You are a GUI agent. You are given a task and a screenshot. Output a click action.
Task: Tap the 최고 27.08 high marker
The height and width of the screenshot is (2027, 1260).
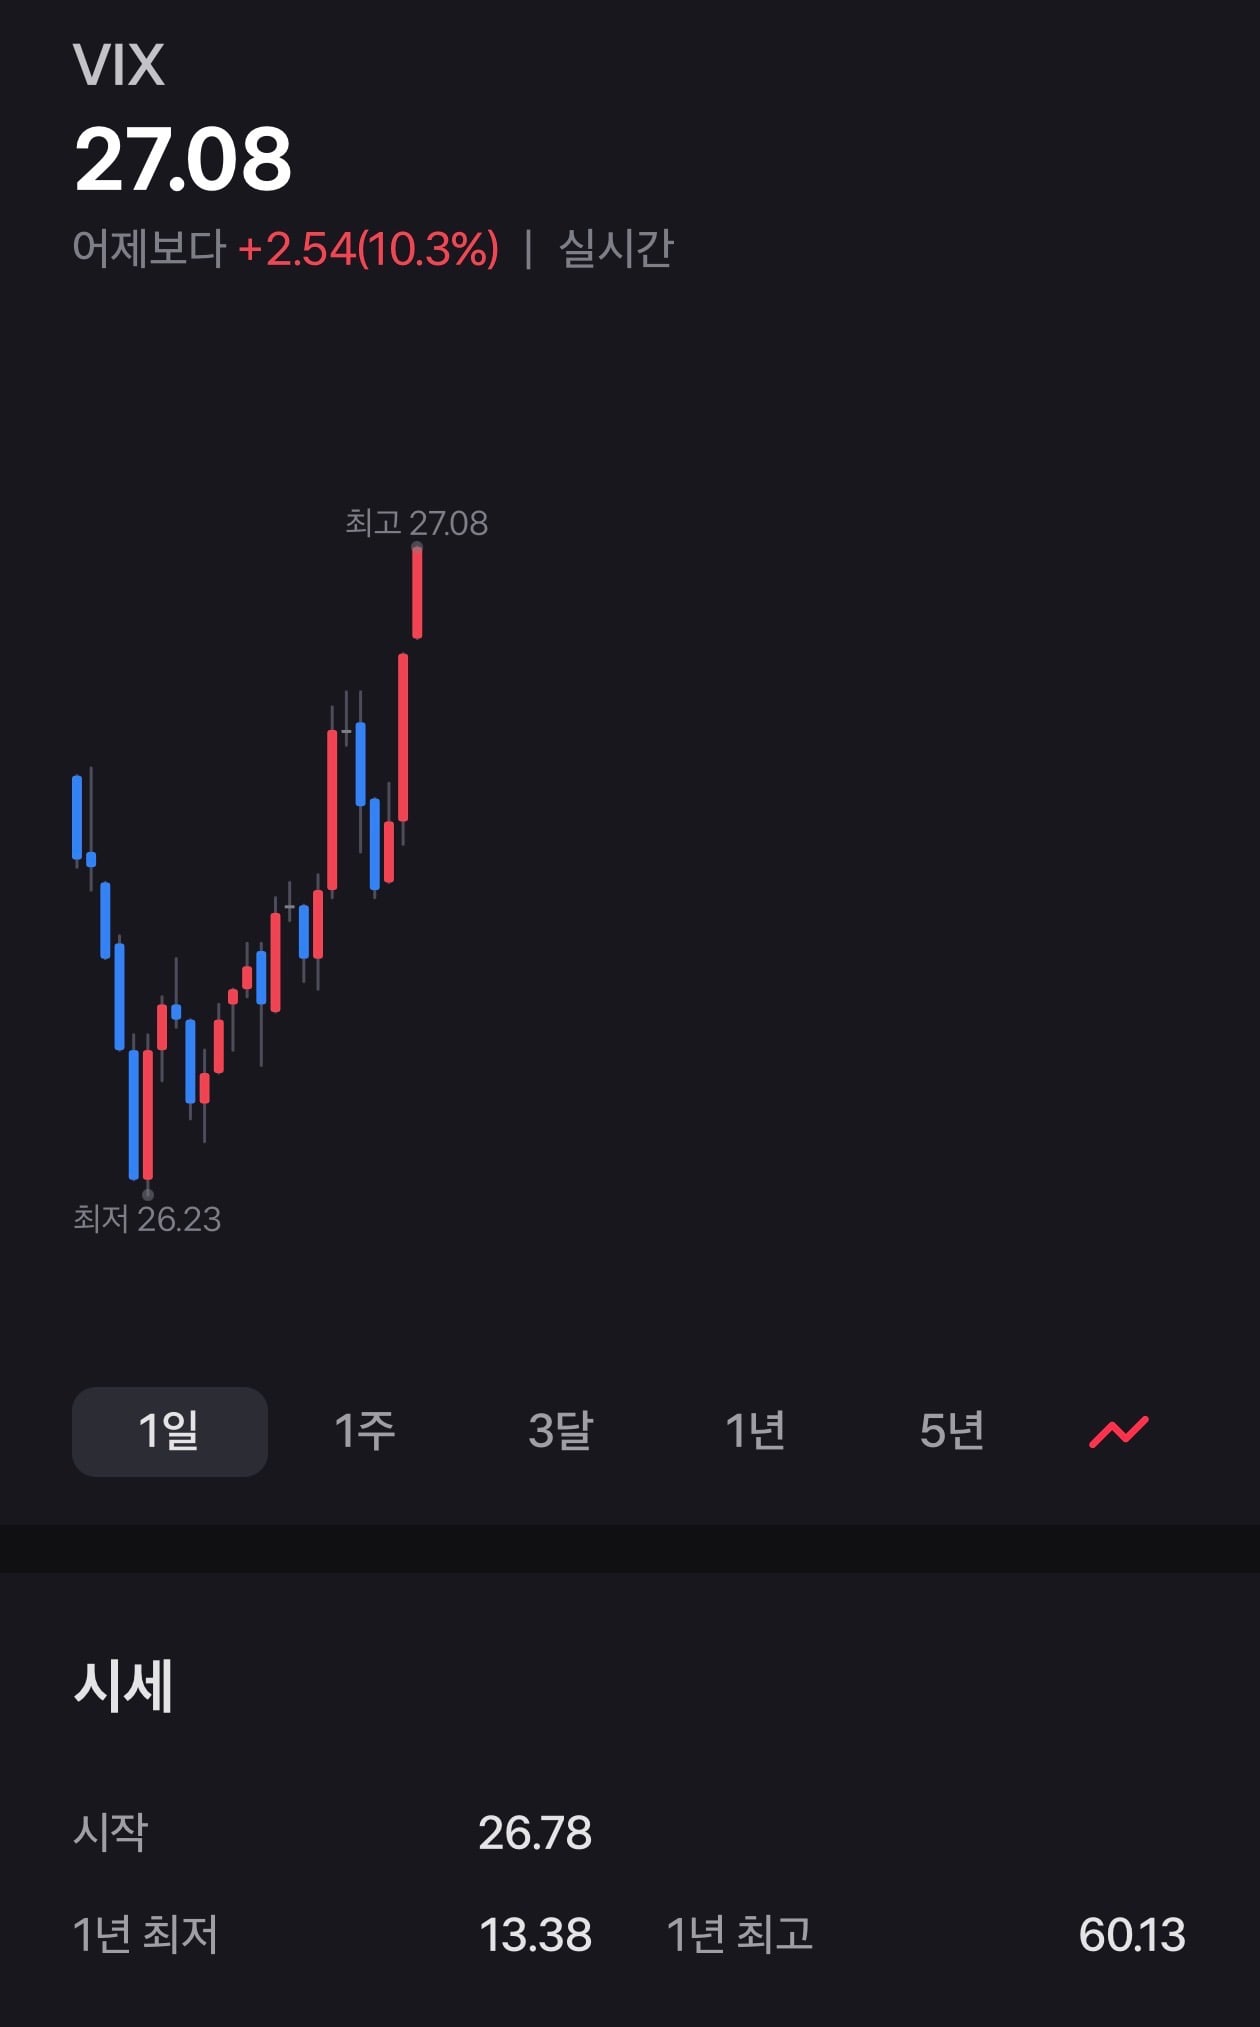(417, 523)
